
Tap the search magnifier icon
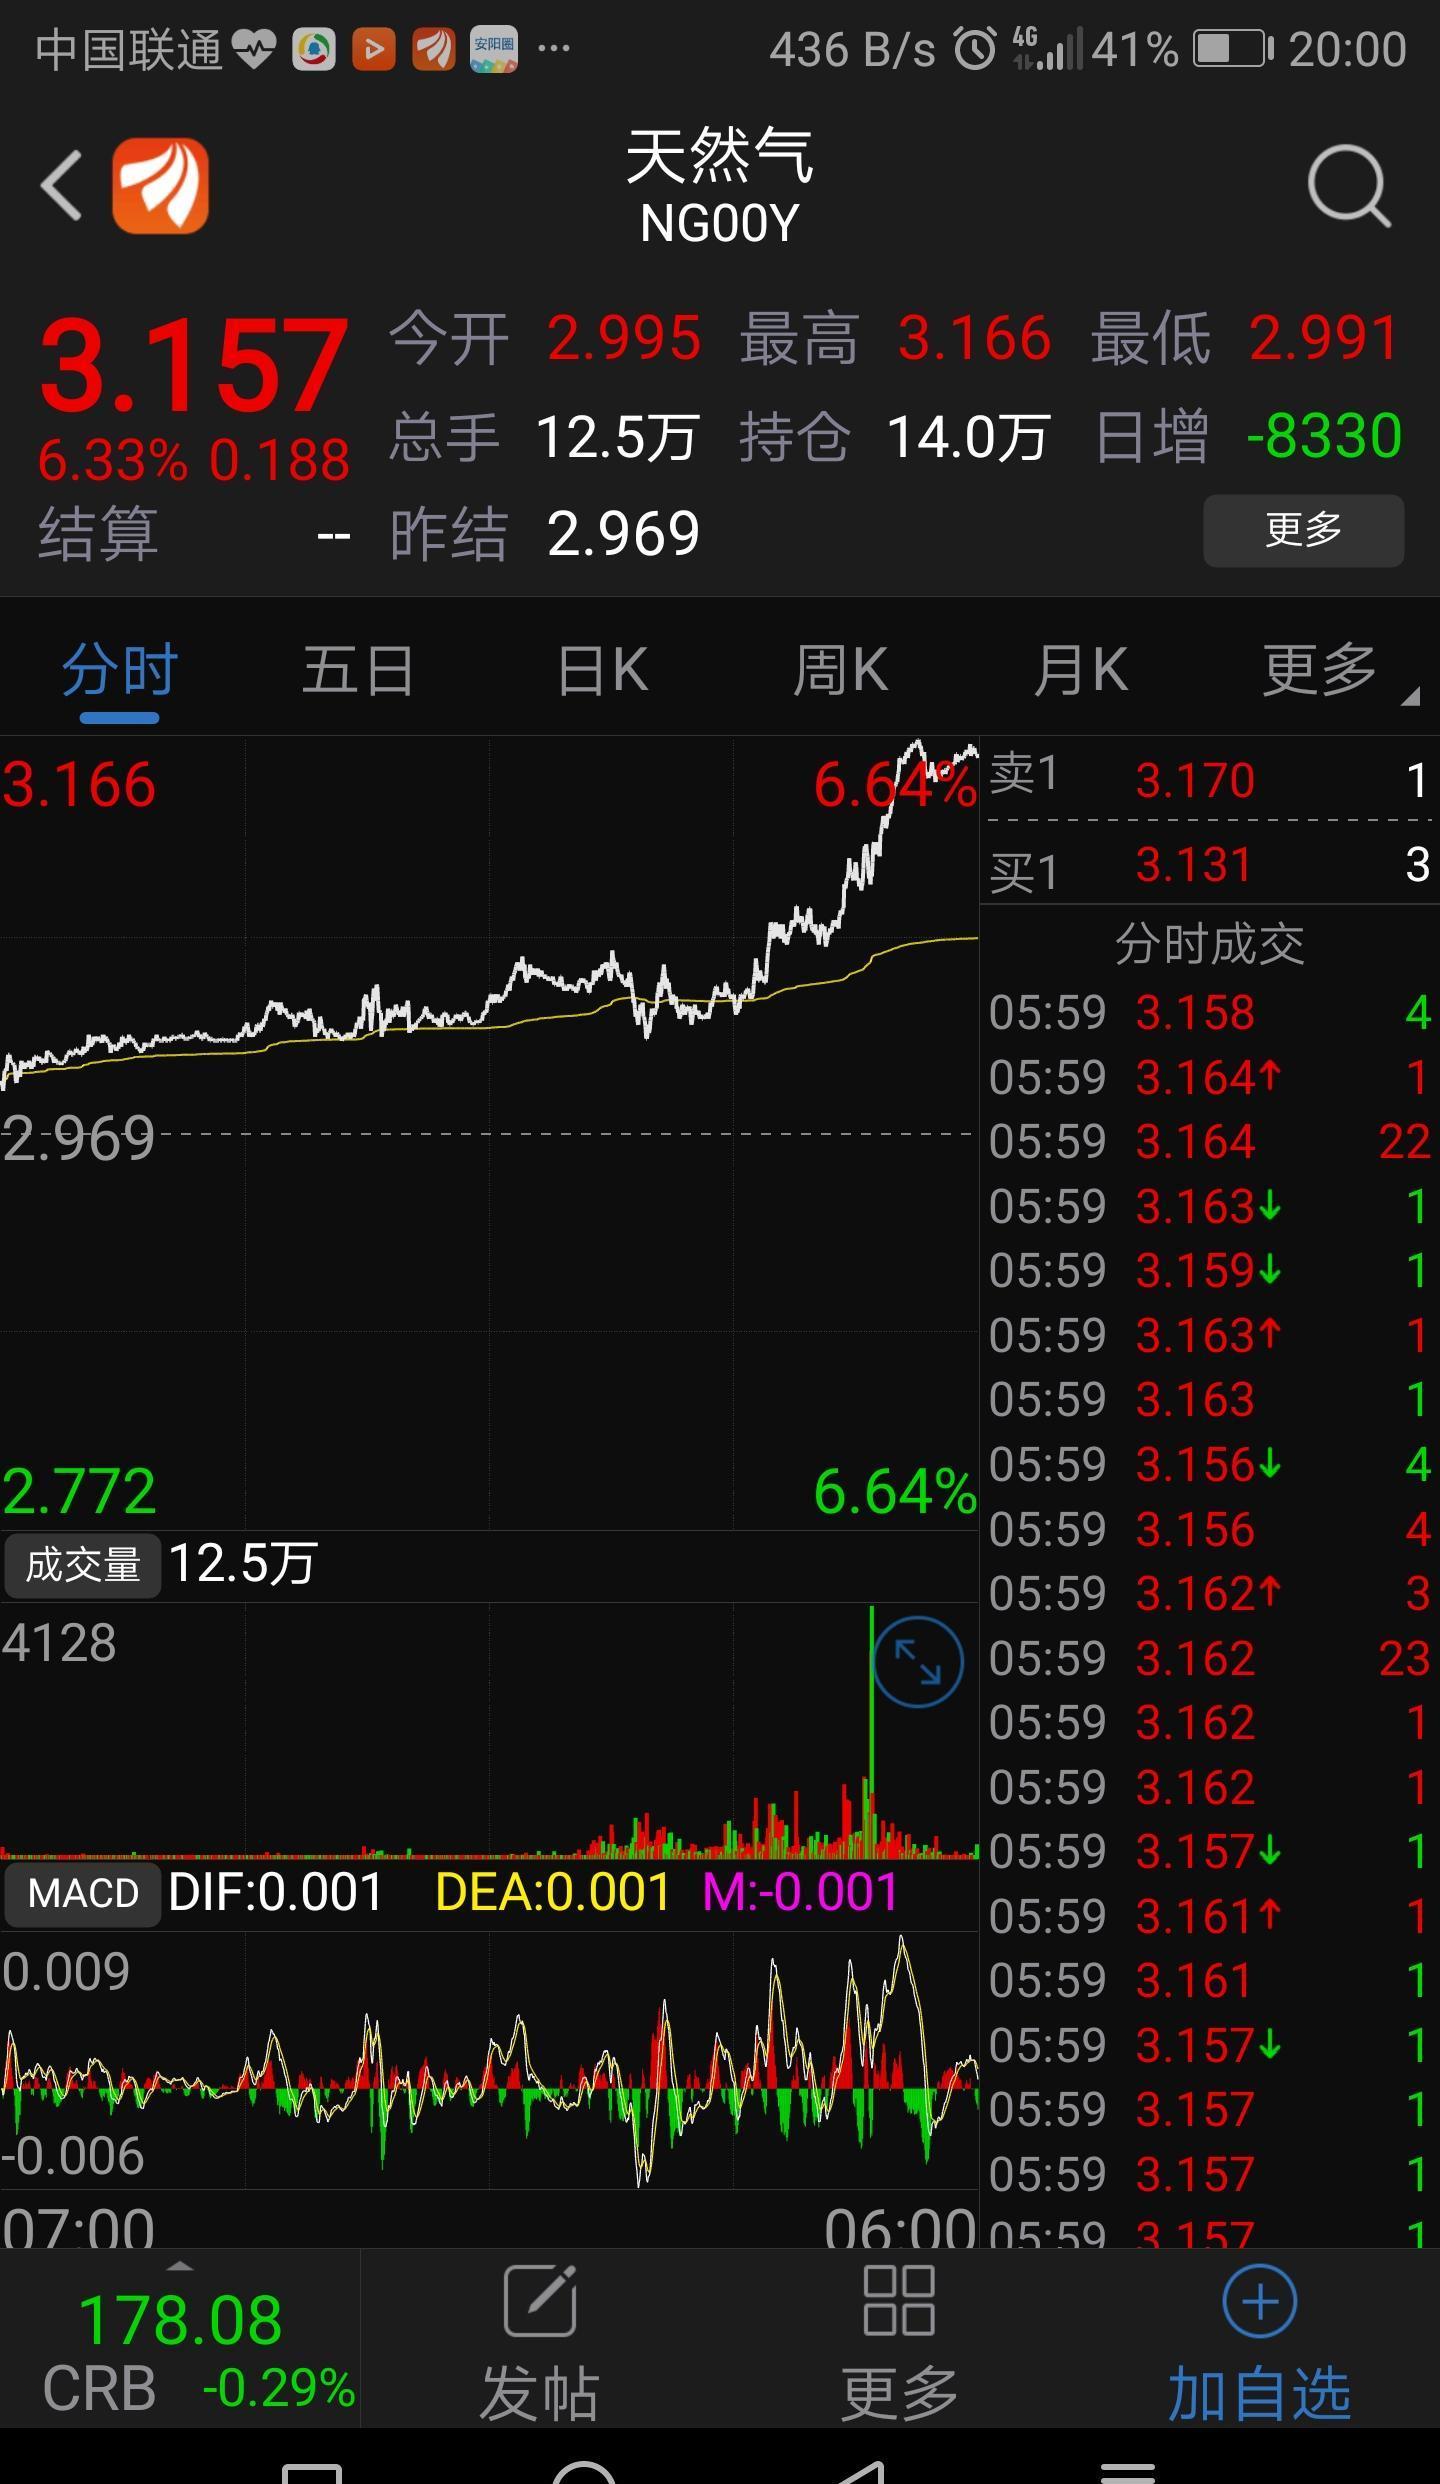coord(1349,186)
